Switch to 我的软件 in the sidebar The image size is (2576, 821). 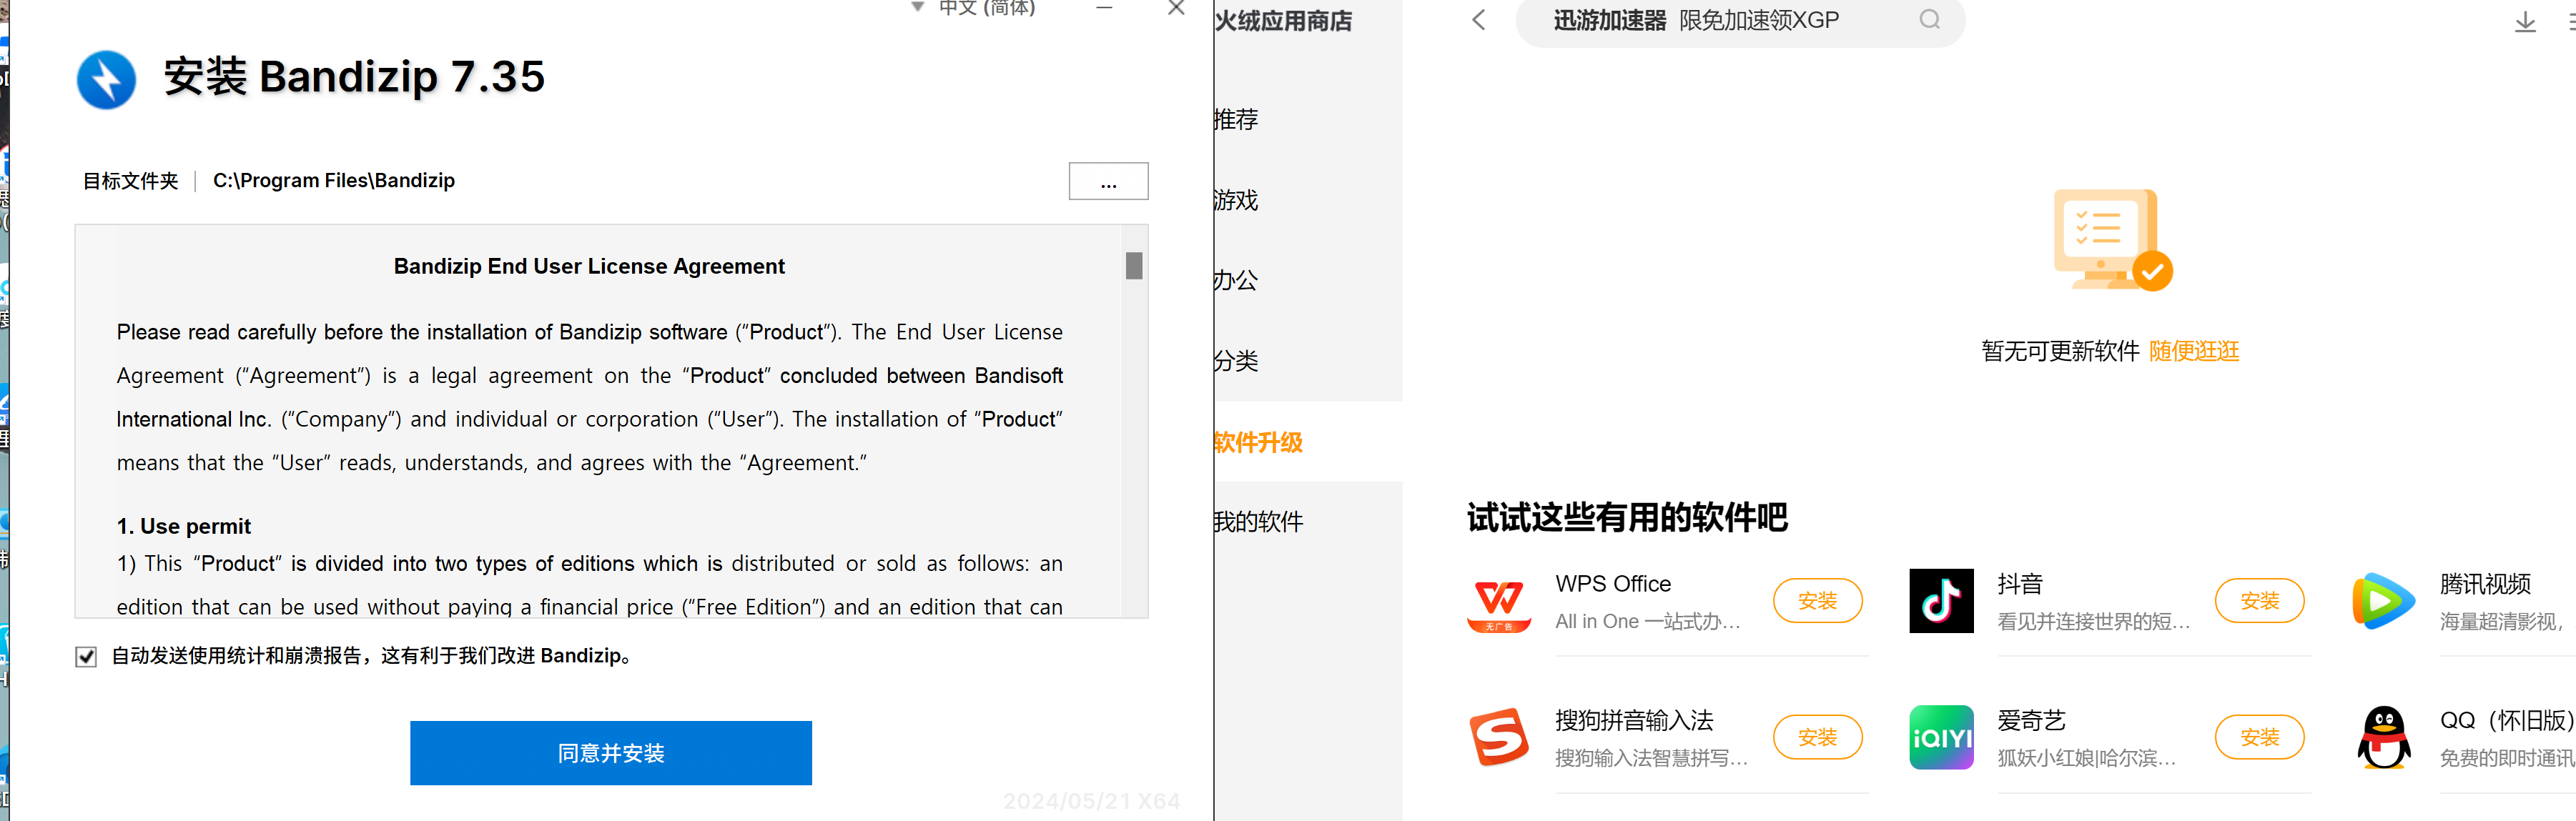click(1258, 522)
